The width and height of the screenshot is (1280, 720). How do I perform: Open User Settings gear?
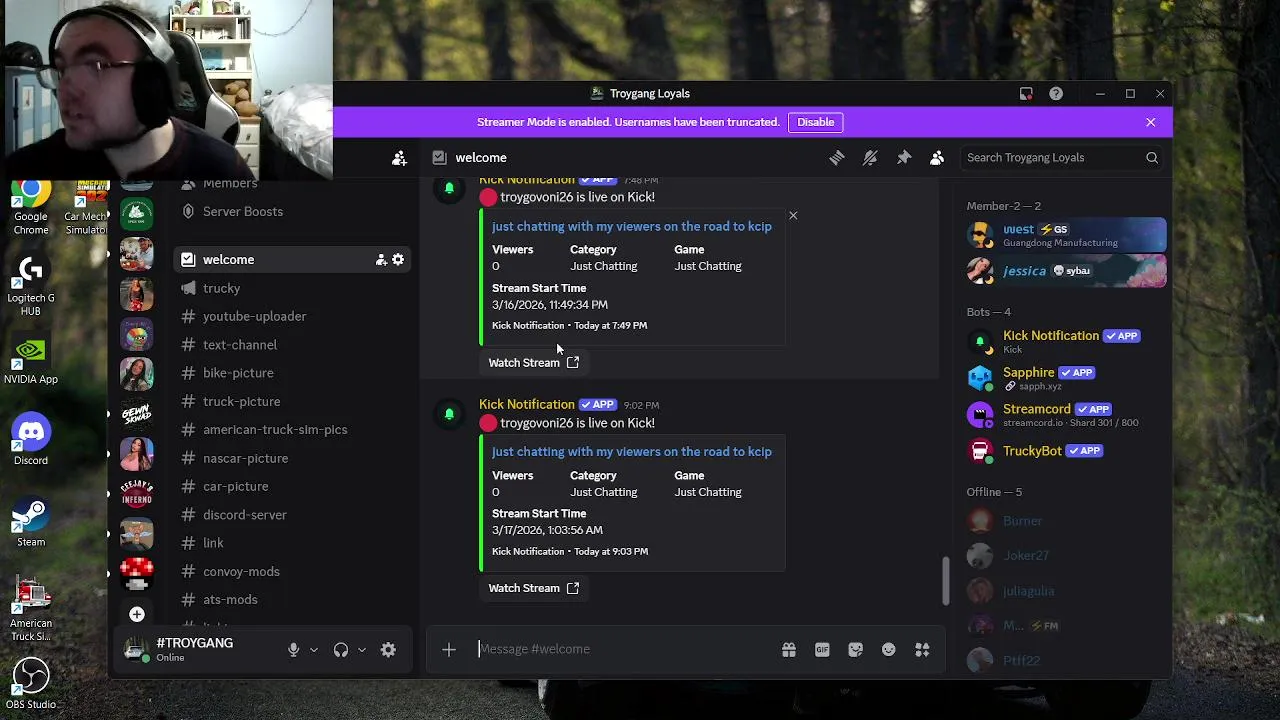(x=388, y=650)
